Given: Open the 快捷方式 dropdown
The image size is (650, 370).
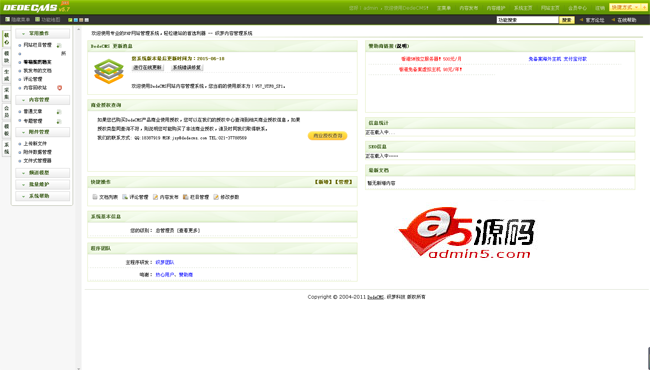Looking at the screenshot, I should (625, 7).
